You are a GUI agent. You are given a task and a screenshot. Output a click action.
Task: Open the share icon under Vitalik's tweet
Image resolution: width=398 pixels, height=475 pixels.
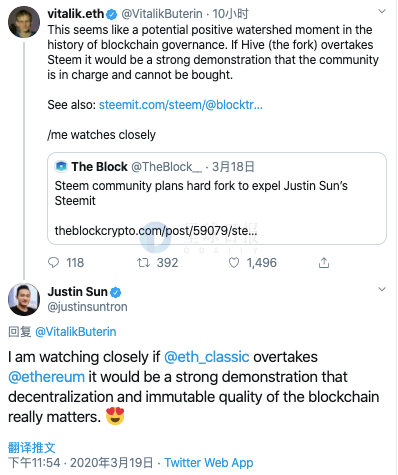point(324,263)
